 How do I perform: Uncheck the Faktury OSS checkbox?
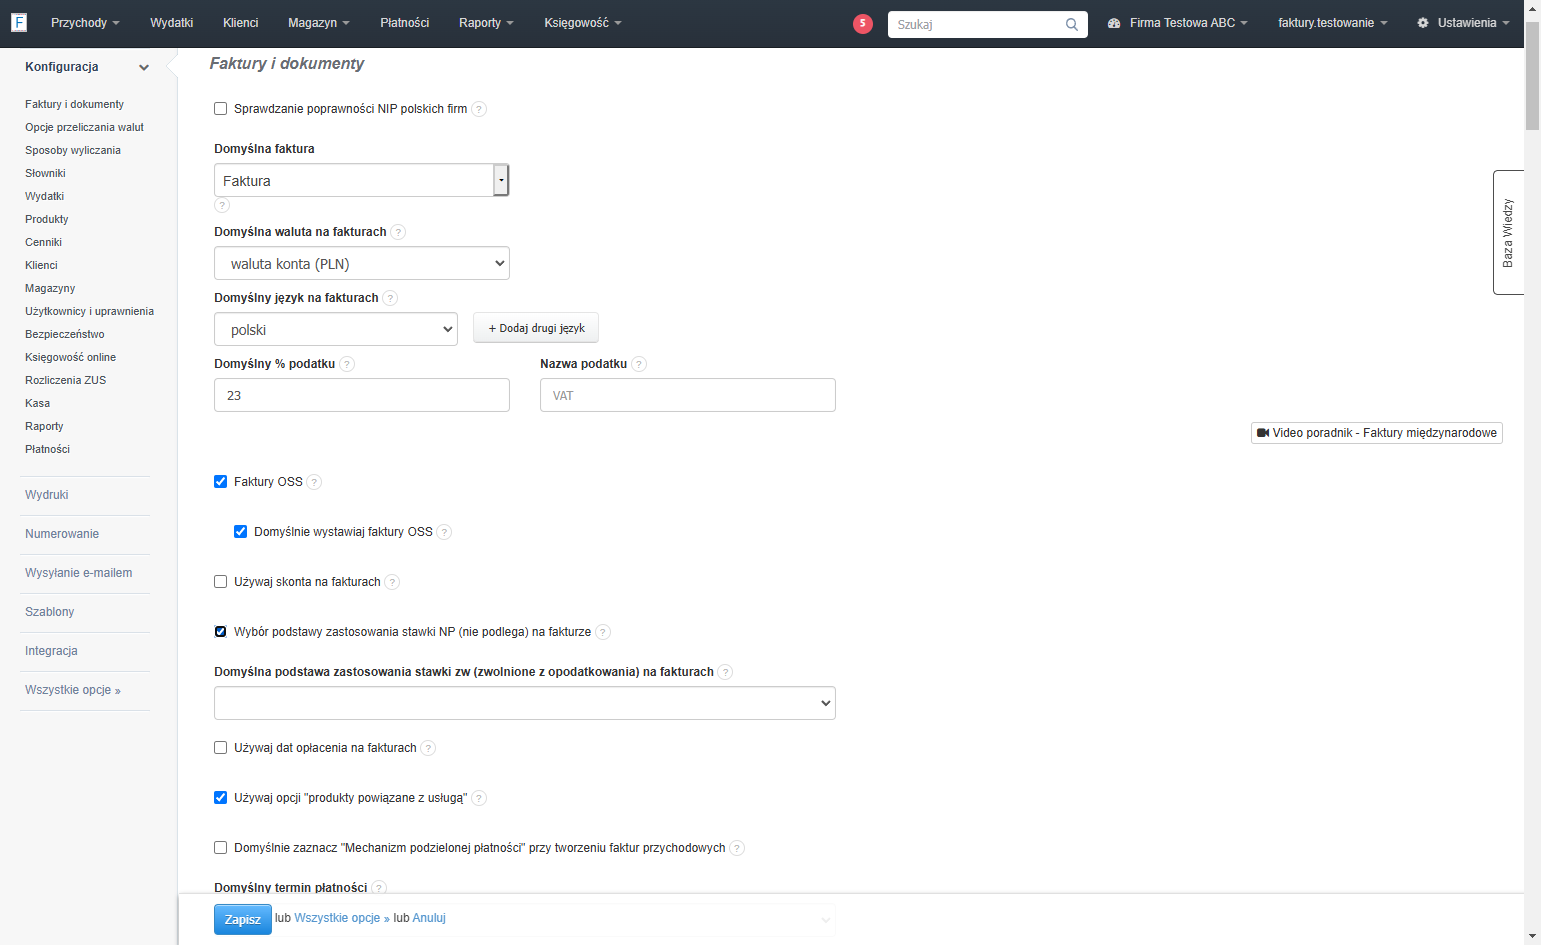[221, 482]
